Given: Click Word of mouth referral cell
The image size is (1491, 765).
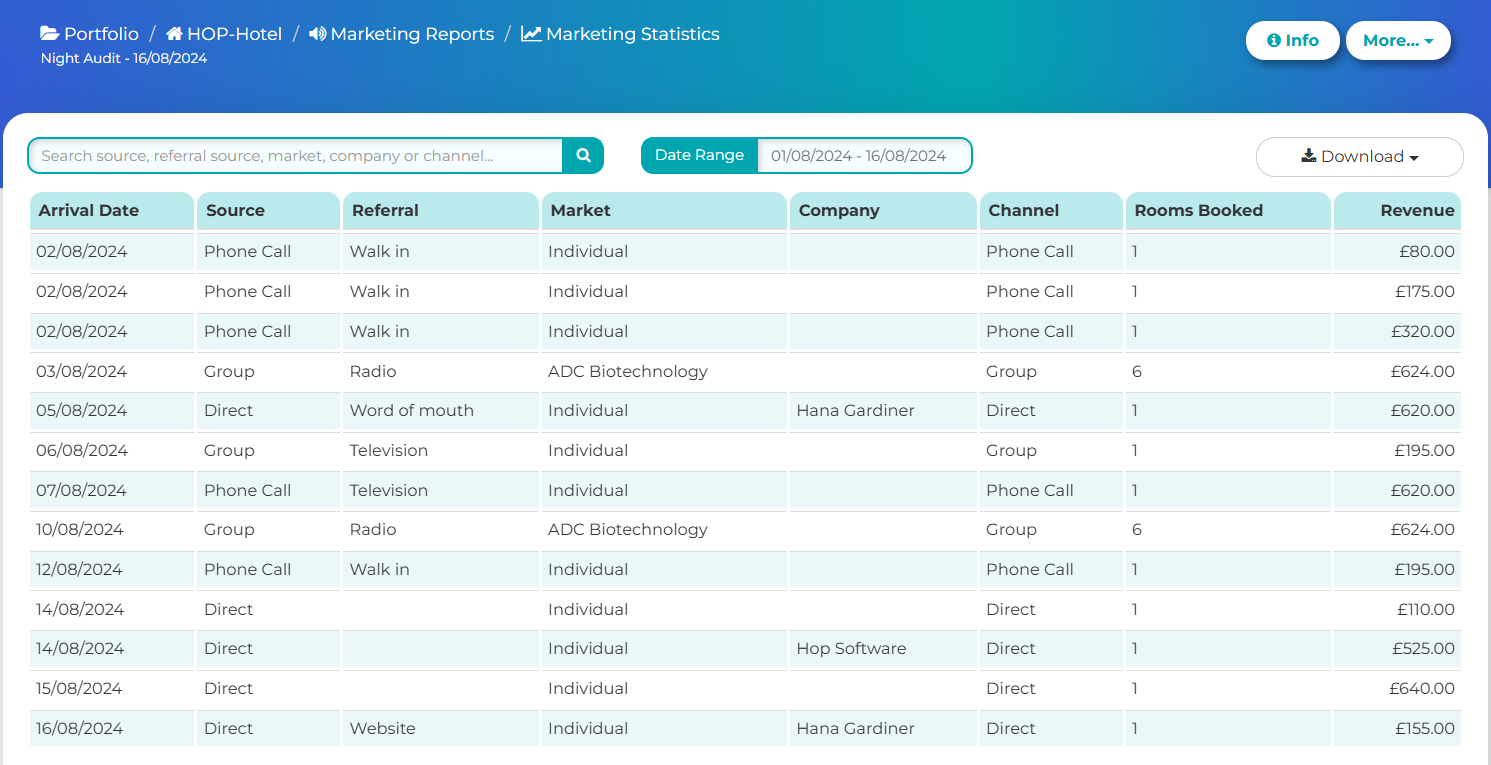Looking at the screenshot, I should tap(441, 410).
